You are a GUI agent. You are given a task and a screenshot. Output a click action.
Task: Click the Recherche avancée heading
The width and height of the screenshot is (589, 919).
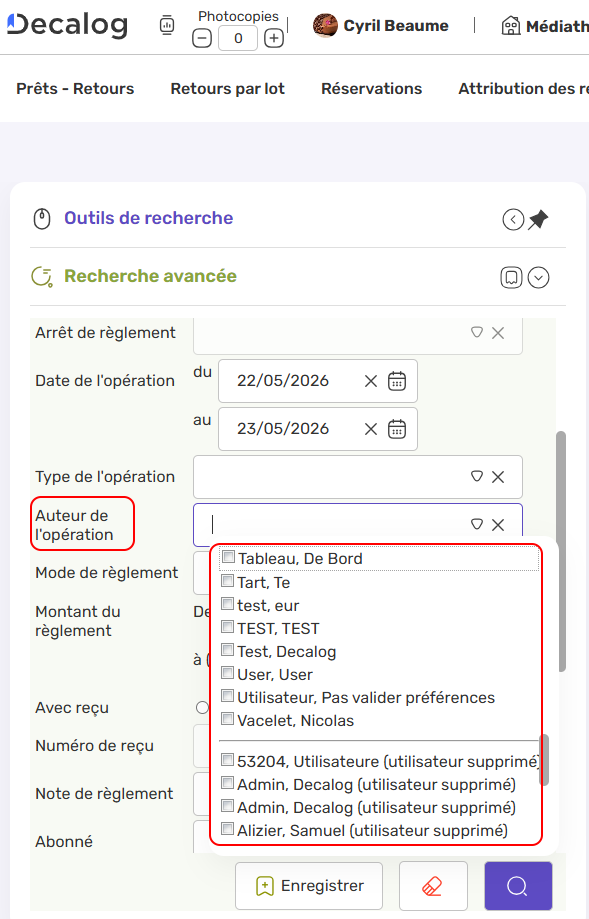[x=150, y=276]
